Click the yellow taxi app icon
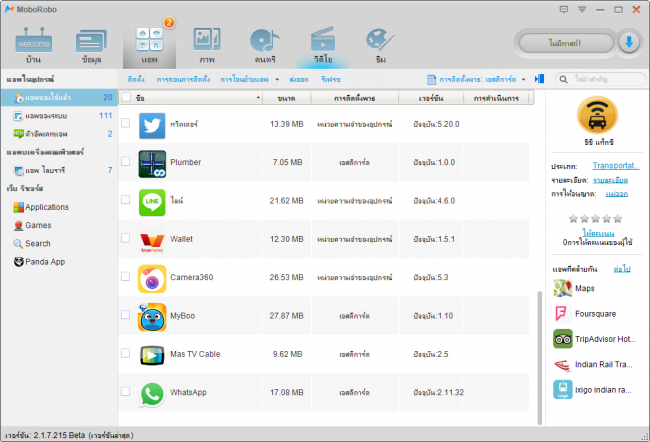Screen dimensions: 650x442 [x=597, y=115]
